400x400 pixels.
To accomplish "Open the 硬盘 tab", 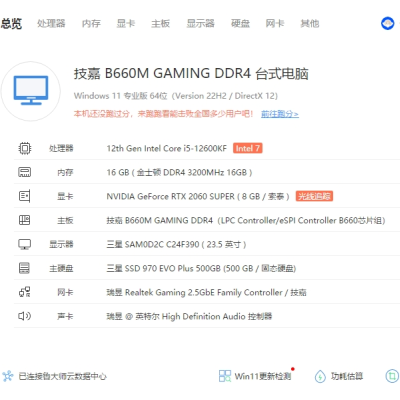I will [x=240, y=23].
